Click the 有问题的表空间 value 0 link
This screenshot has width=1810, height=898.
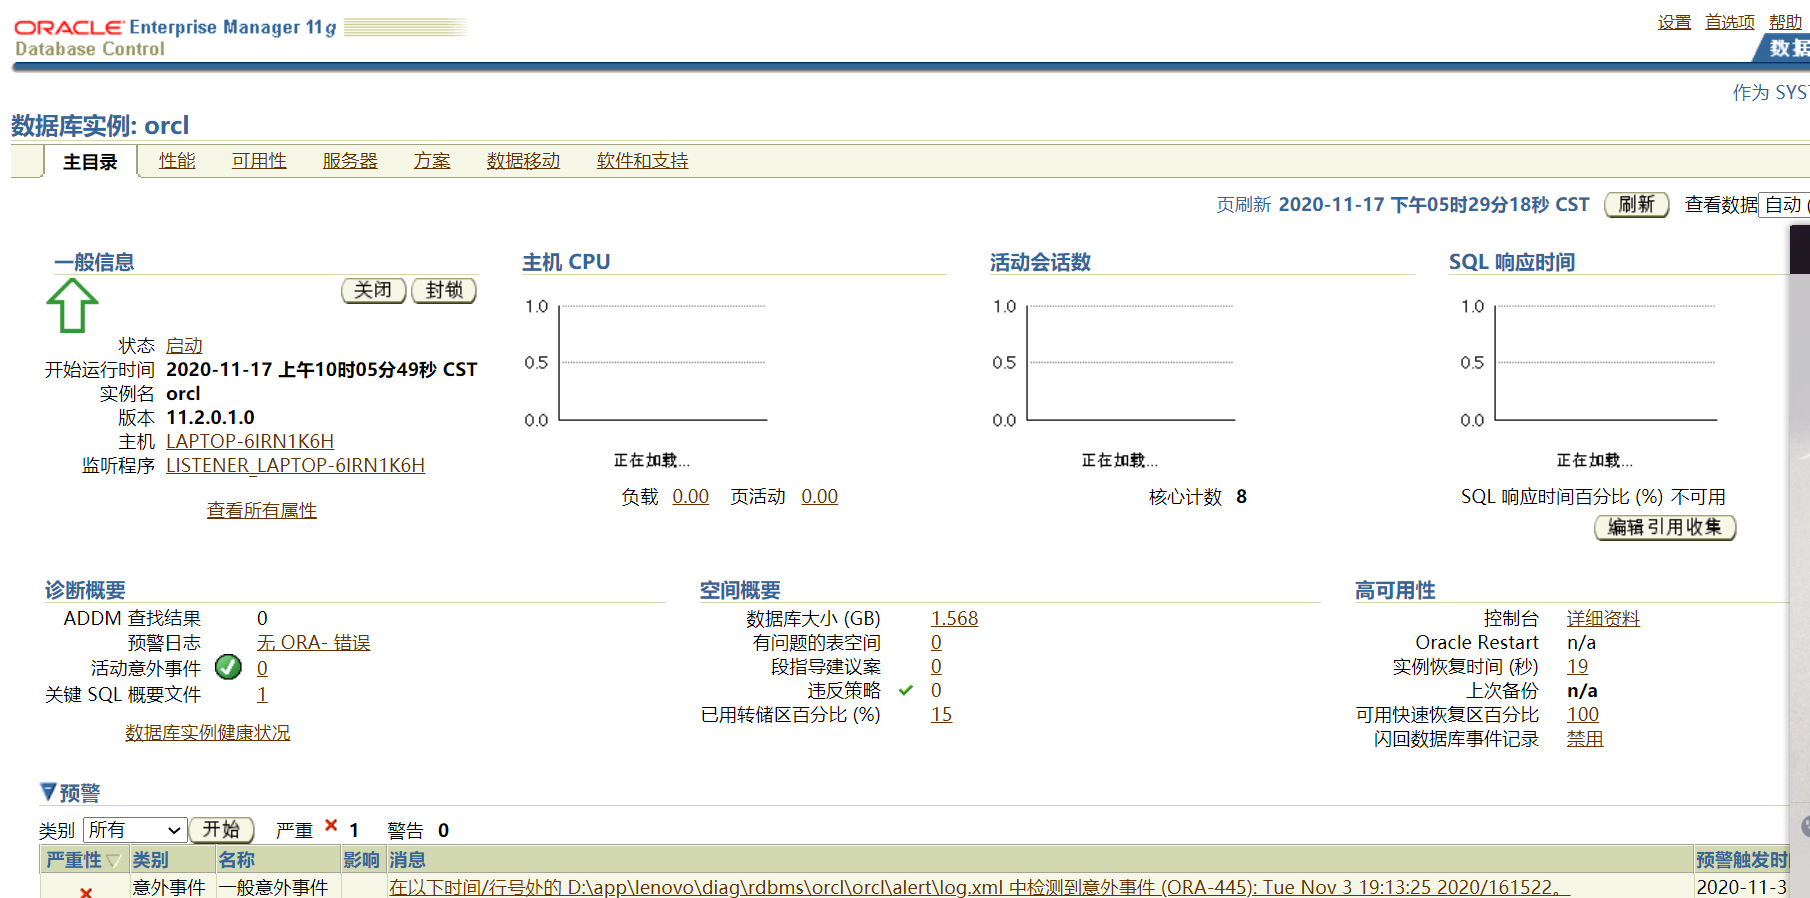point(936,643)
